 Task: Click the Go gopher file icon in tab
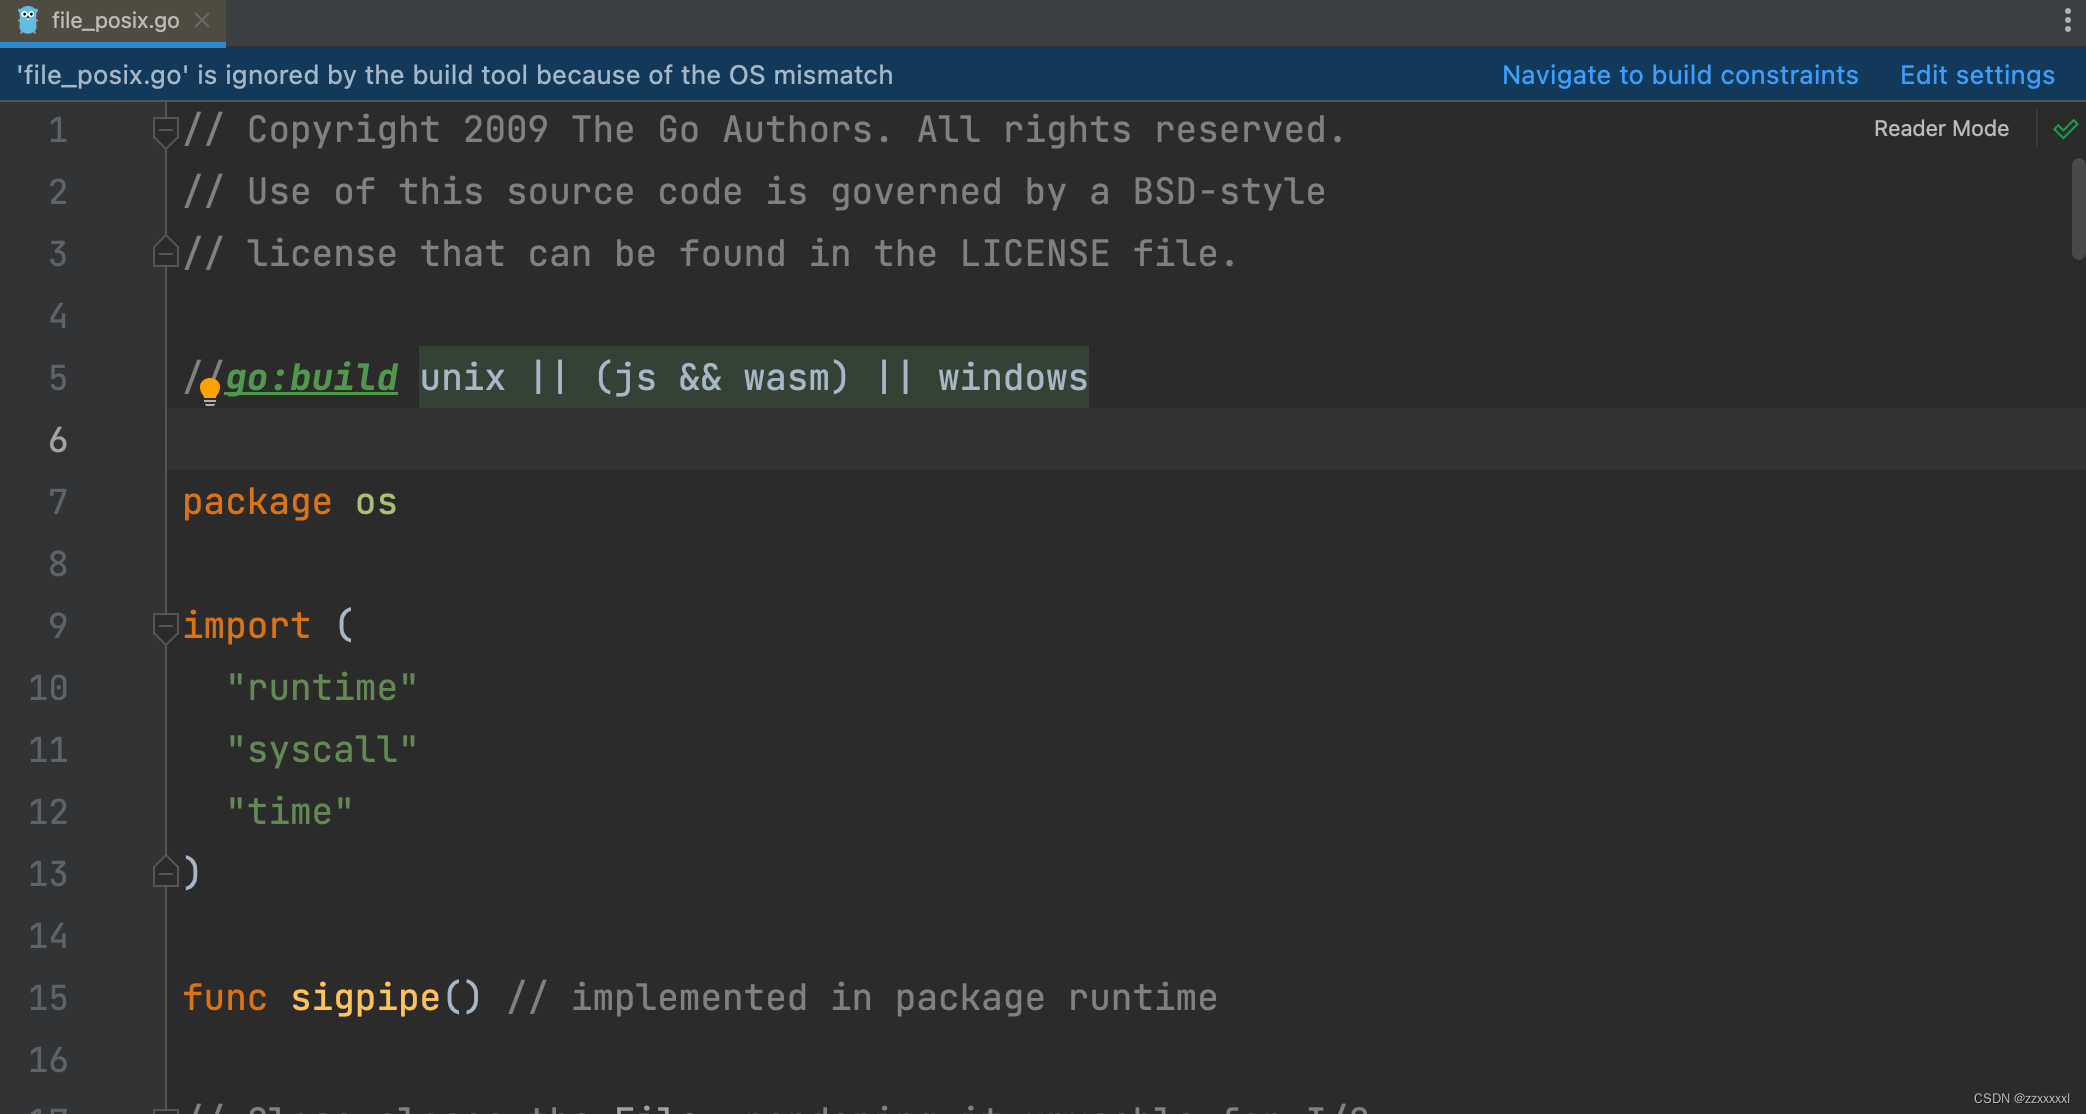(x=28, y=20)
